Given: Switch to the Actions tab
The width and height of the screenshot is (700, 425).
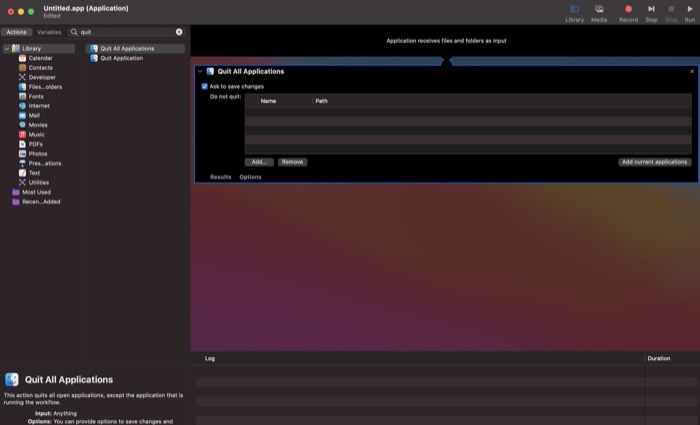Looking at the screenshot, I should 17,32.
